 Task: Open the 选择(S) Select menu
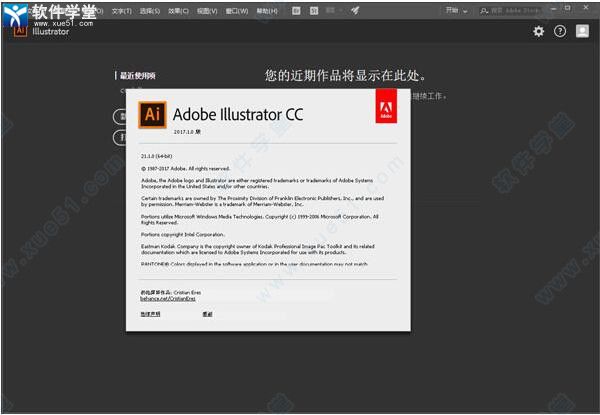(x=150, y=11)
